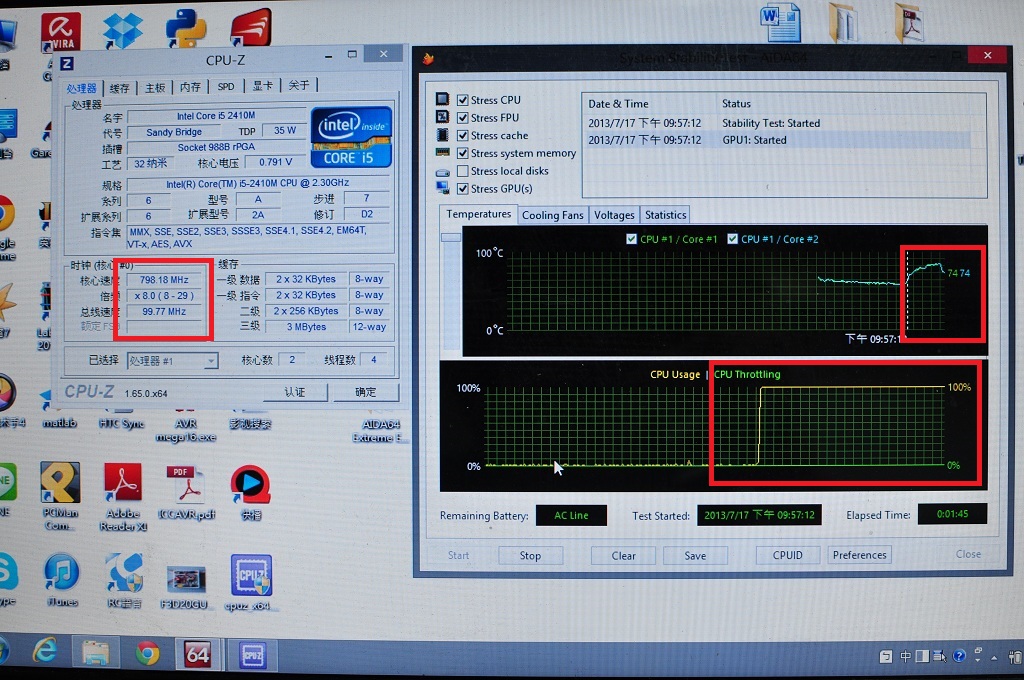
Task: Launch the cpuz_x64 desktop shortcut
Action: (x=251, y=581)
